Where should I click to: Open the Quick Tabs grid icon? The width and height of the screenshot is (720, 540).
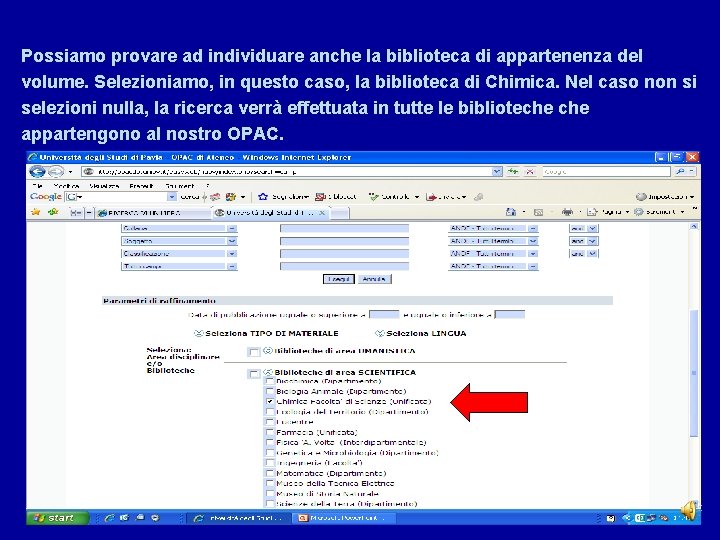pyautogui.click(x=75, y=213)
